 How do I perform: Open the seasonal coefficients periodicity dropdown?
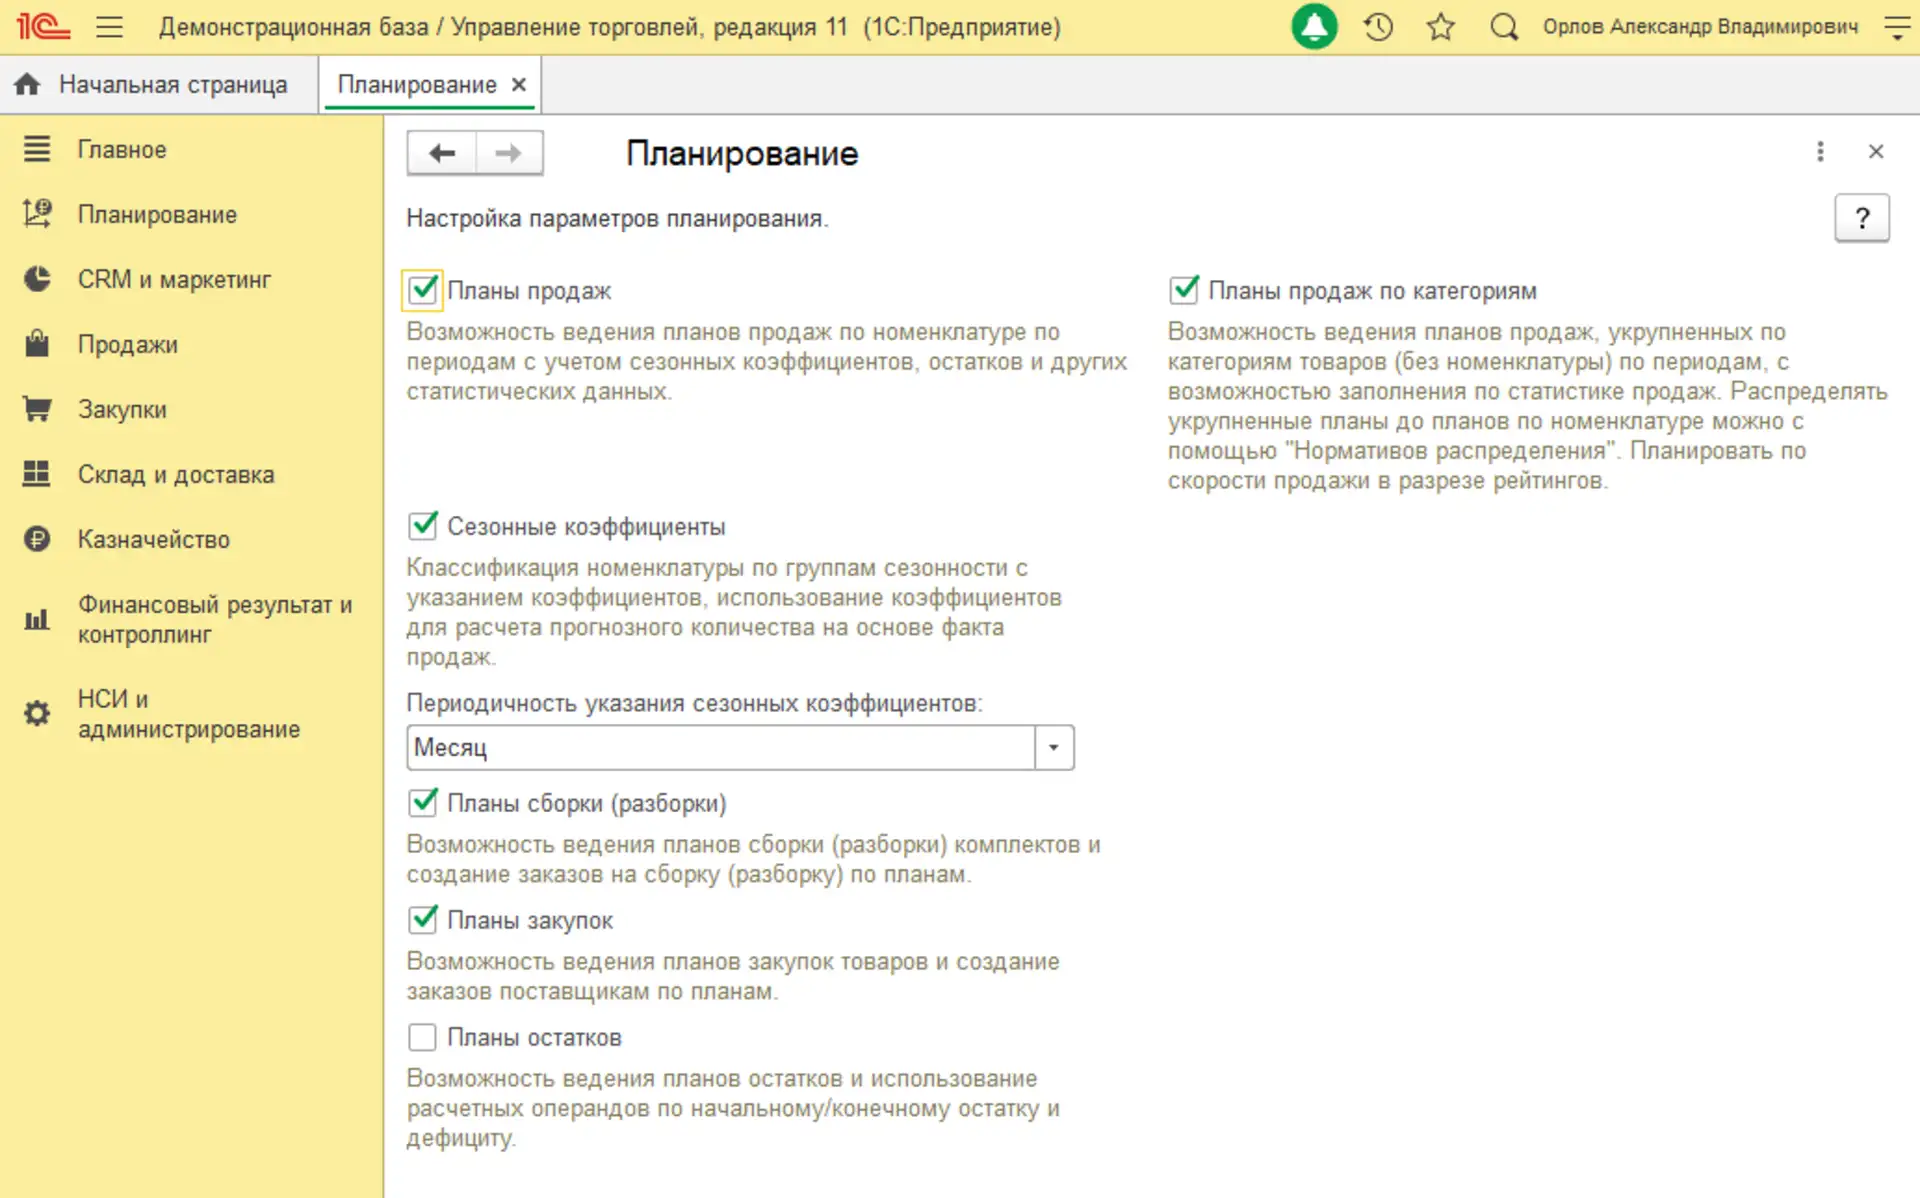(1052, 747)
